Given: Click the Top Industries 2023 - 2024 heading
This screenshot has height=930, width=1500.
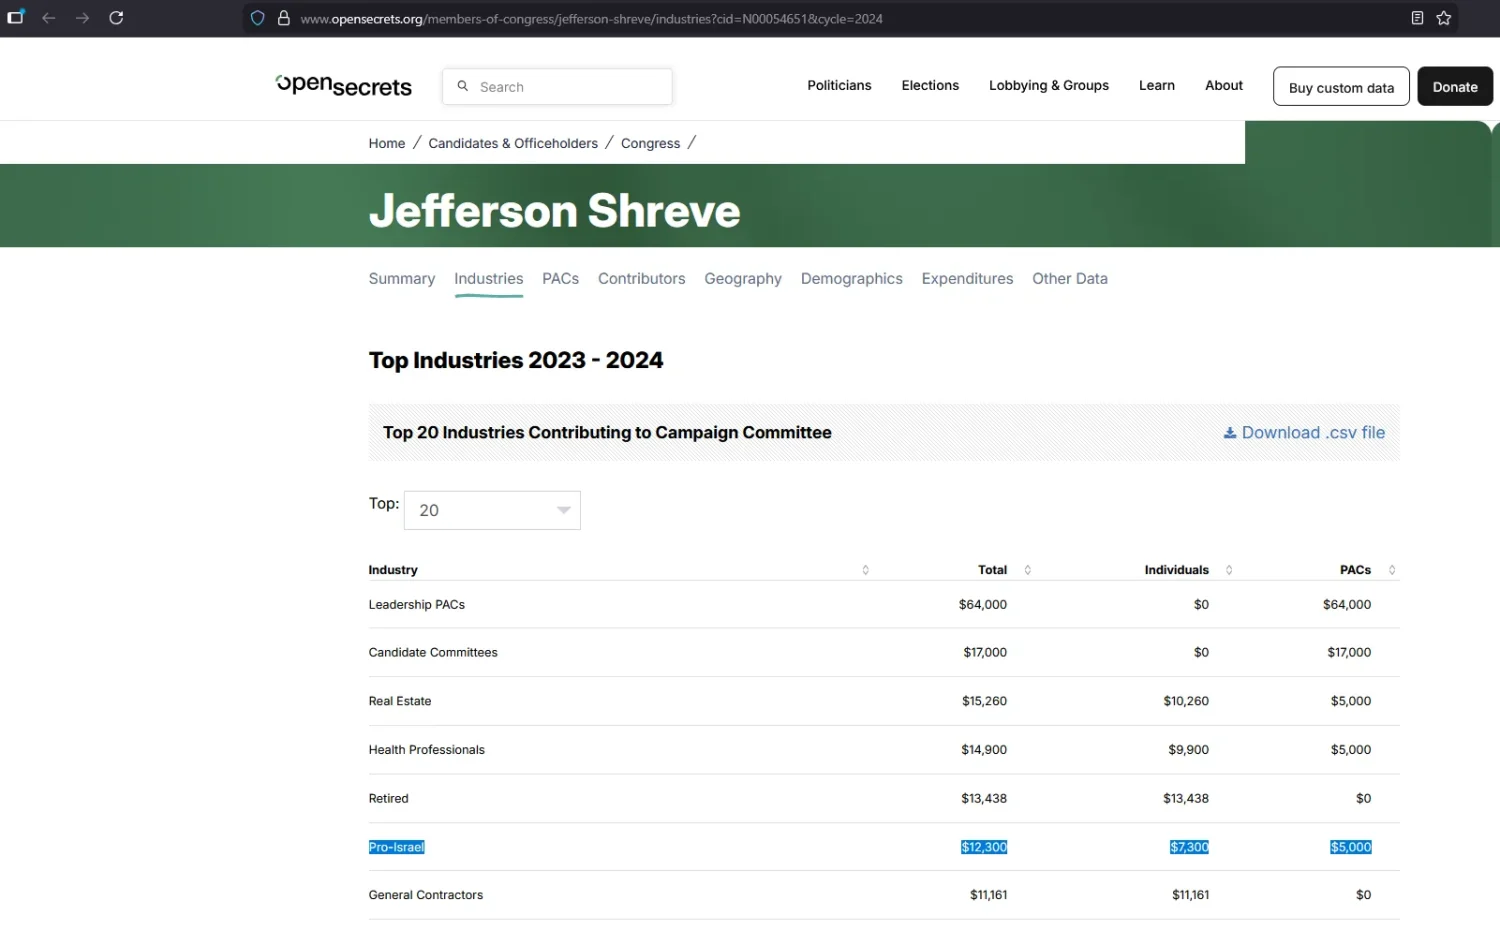Looking at the screenshot, I should coord(516,360).
